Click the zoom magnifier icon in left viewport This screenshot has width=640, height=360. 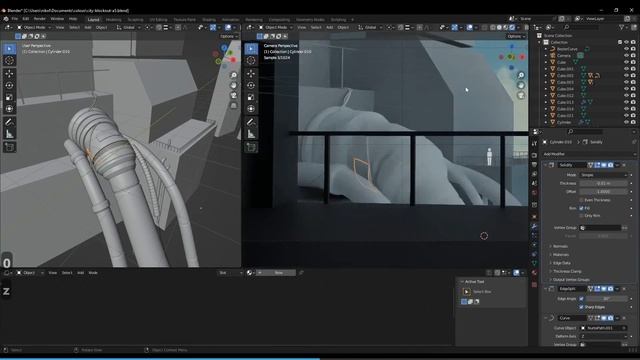coord(233,76)
